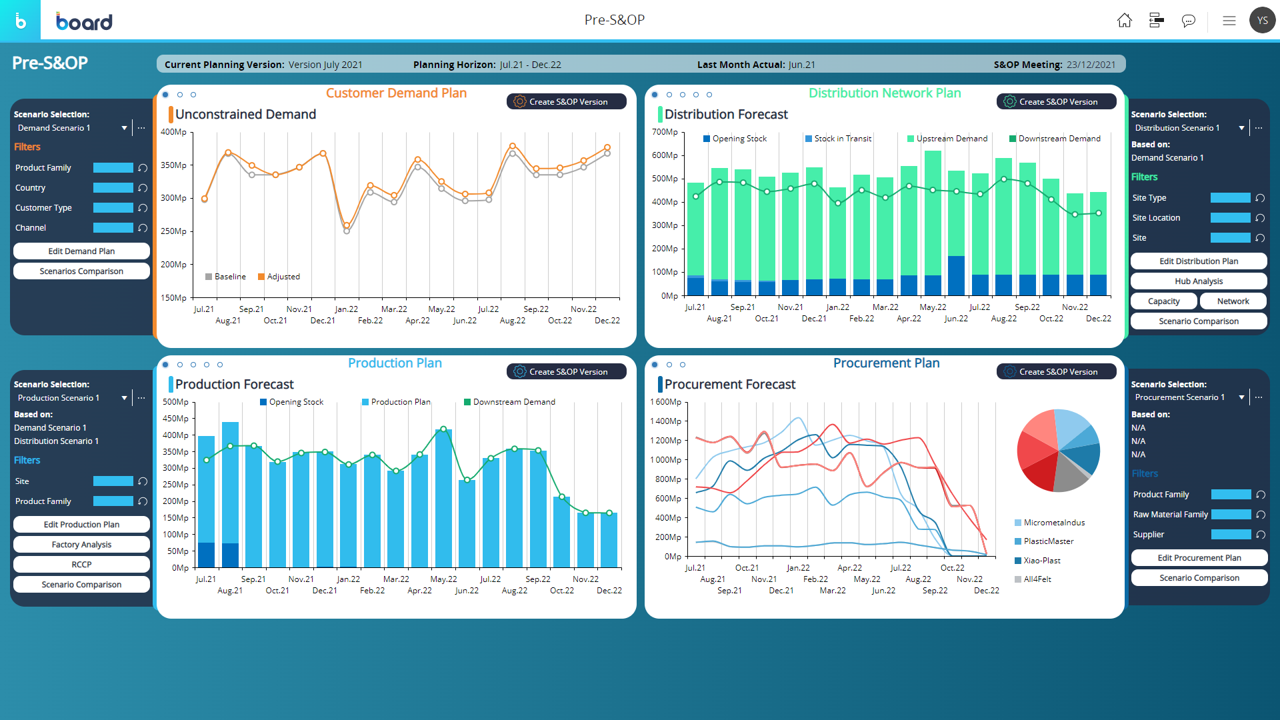The height and width of the screenshot is (720, 1280).
Task: Click the Adjusted legend orange swatch
Action: (261, 277)
